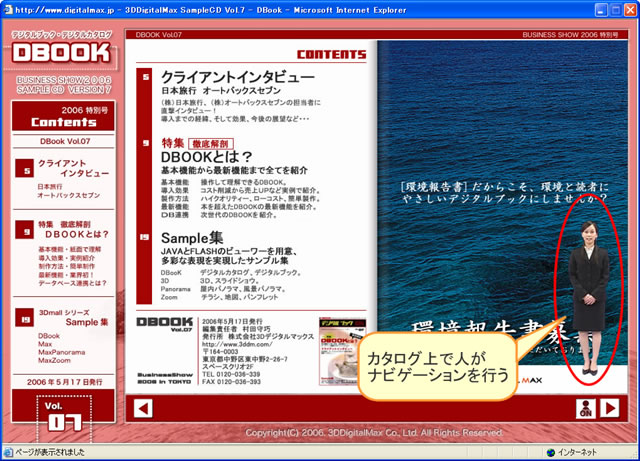The width and height of the screenshot is (640, 461).
Task: Select DBook Vol.07 in sidebar
Action: point(65,141)
